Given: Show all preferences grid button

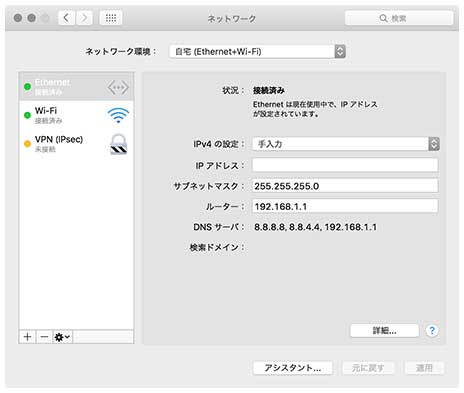Looking at the screenshot, I should pyautogui.click(x=111, y=18).
